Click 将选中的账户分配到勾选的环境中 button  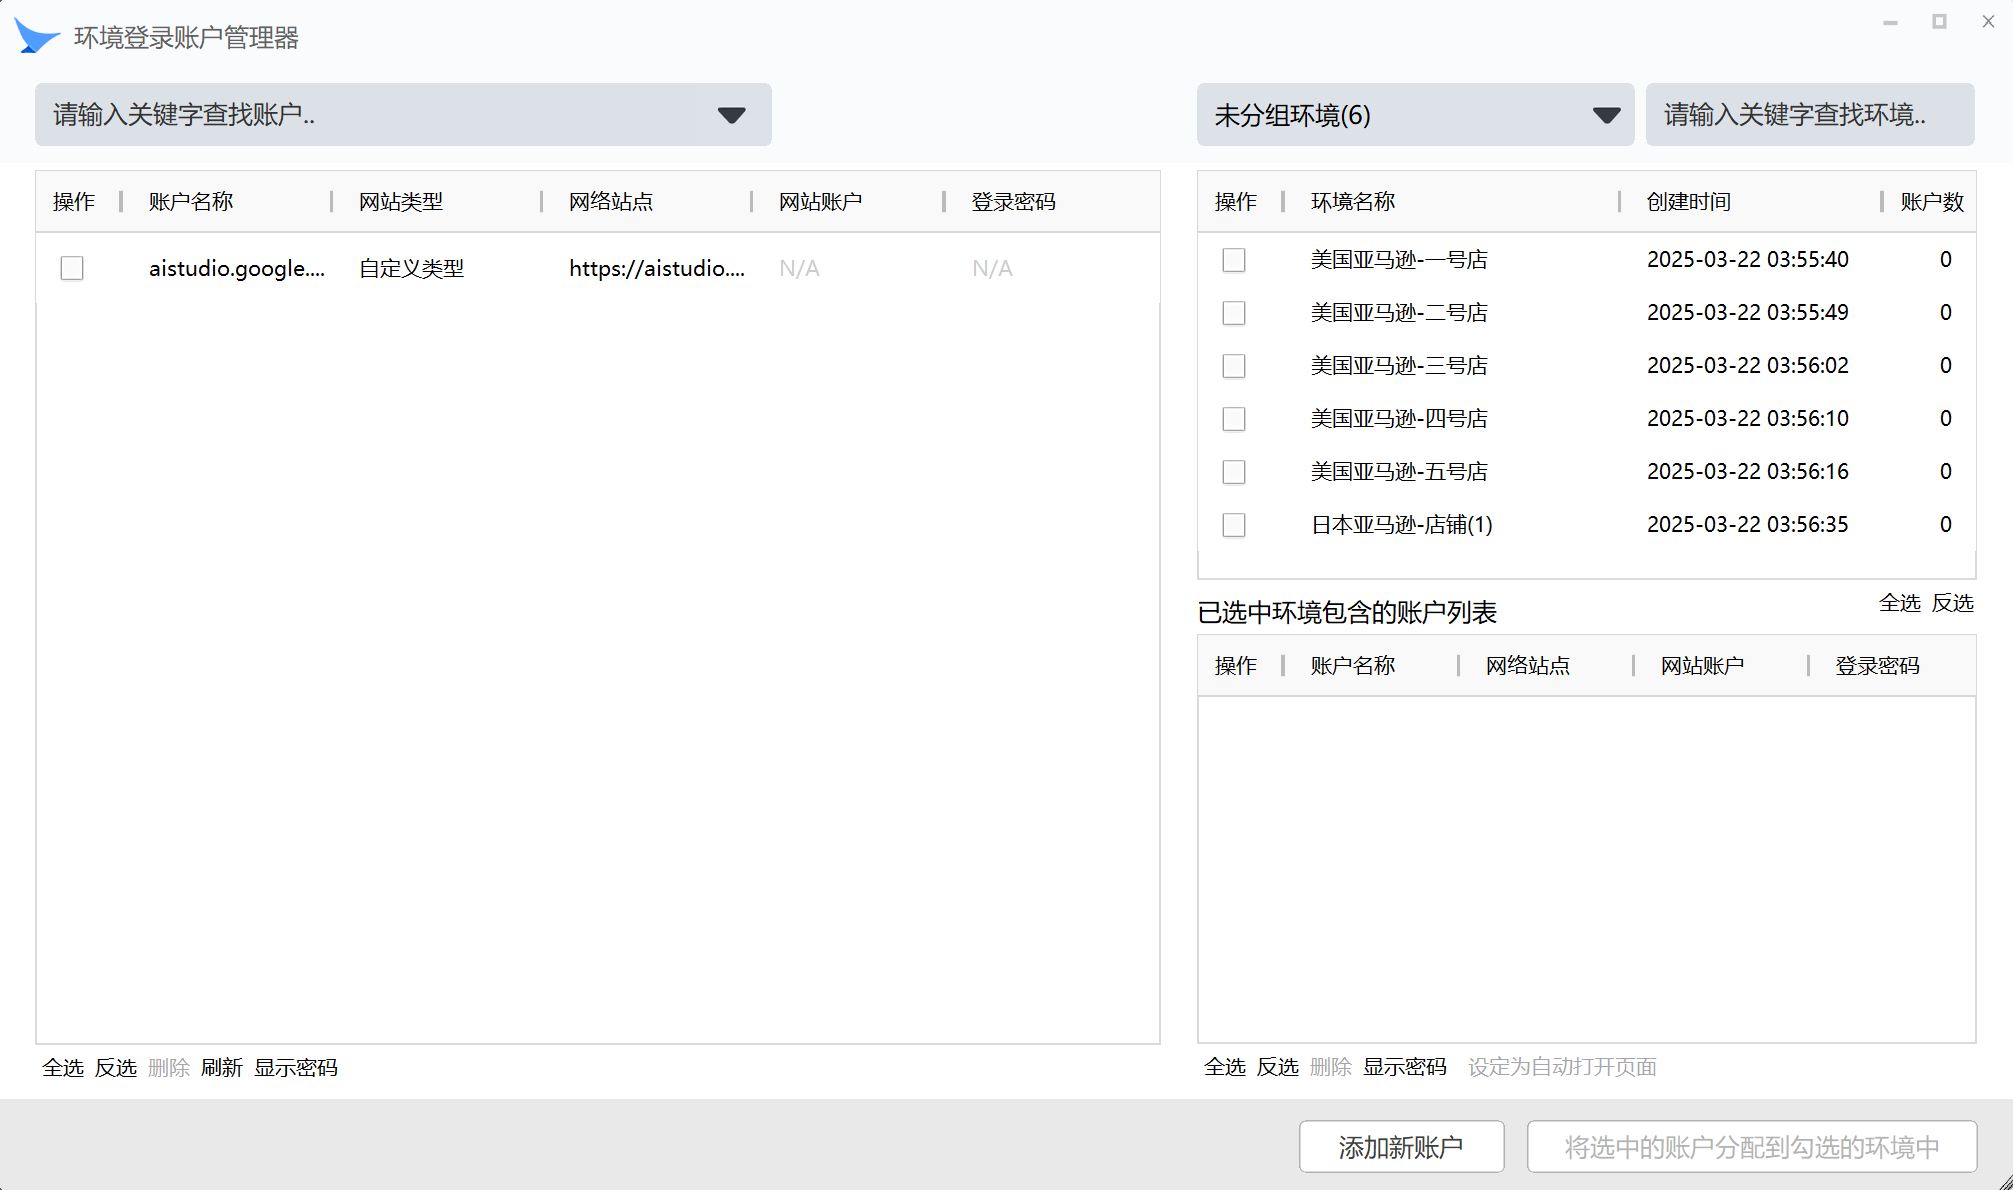(1752, 1146)
